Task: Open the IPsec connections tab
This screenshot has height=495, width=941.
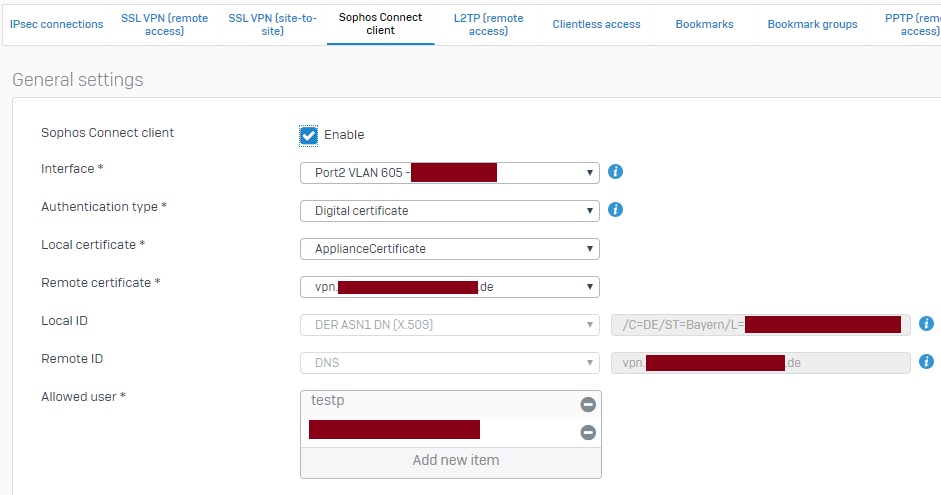Action: (x=56, y=25)
